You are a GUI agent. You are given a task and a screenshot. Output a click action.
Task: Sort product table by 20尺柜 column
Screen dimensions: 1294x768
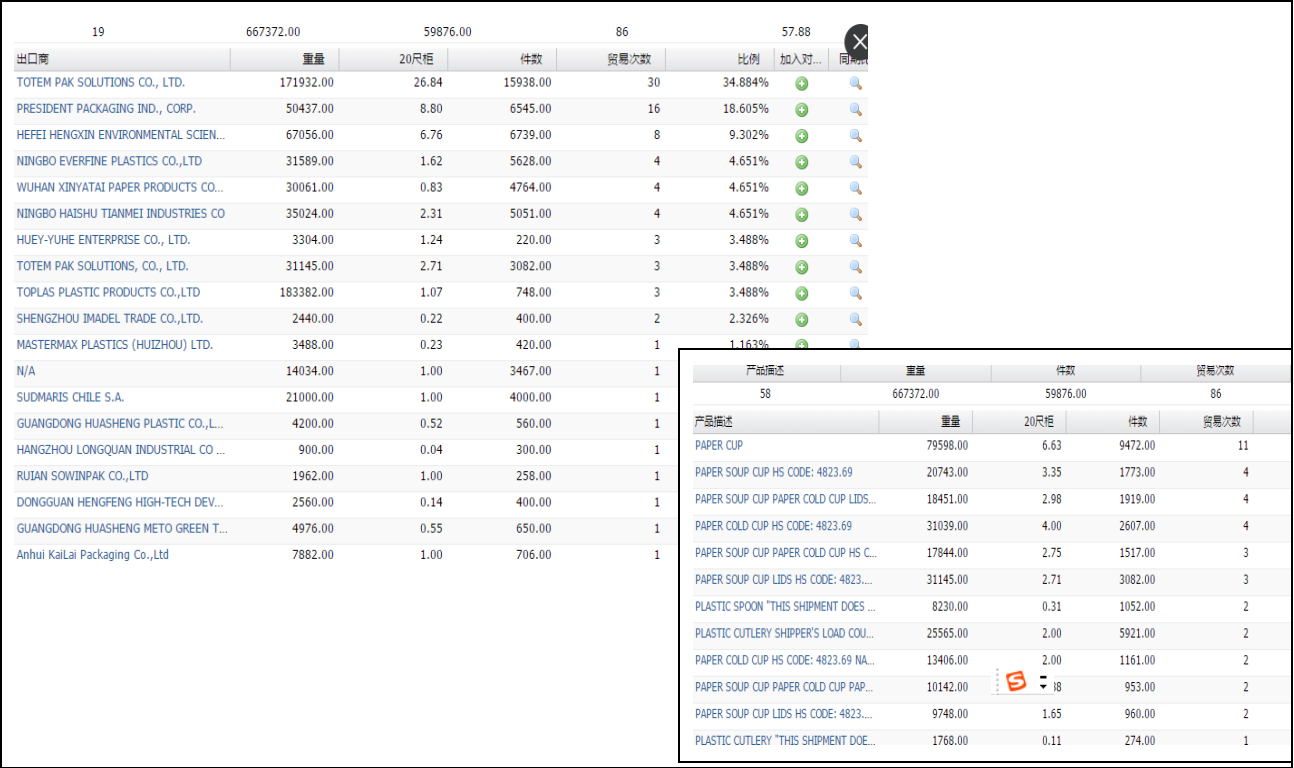(1019, 422)
